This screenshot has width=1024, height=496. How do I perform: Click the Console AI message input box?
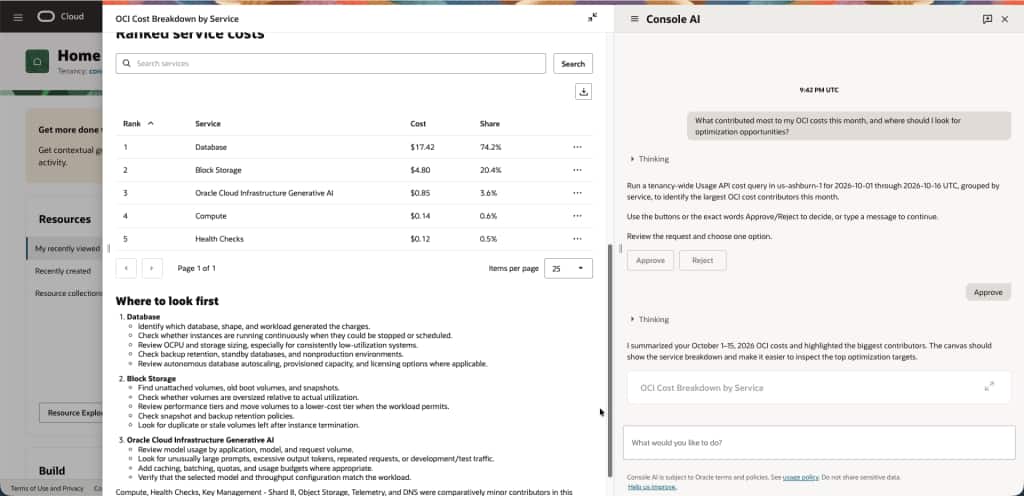click(819, 442)
